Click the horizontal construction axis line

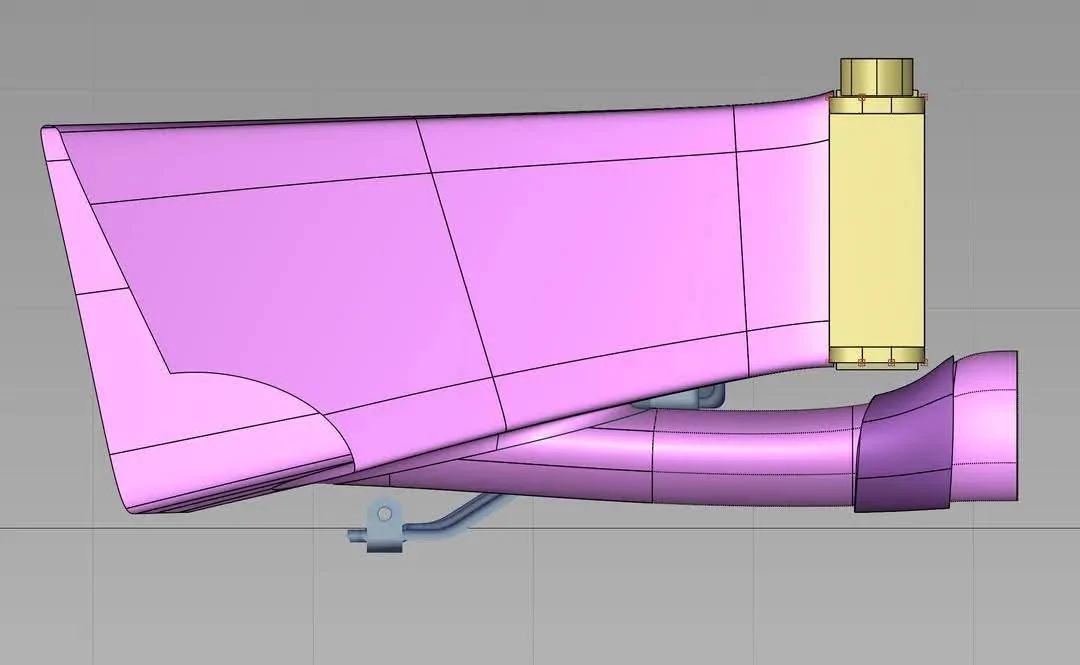click(200, 527)
